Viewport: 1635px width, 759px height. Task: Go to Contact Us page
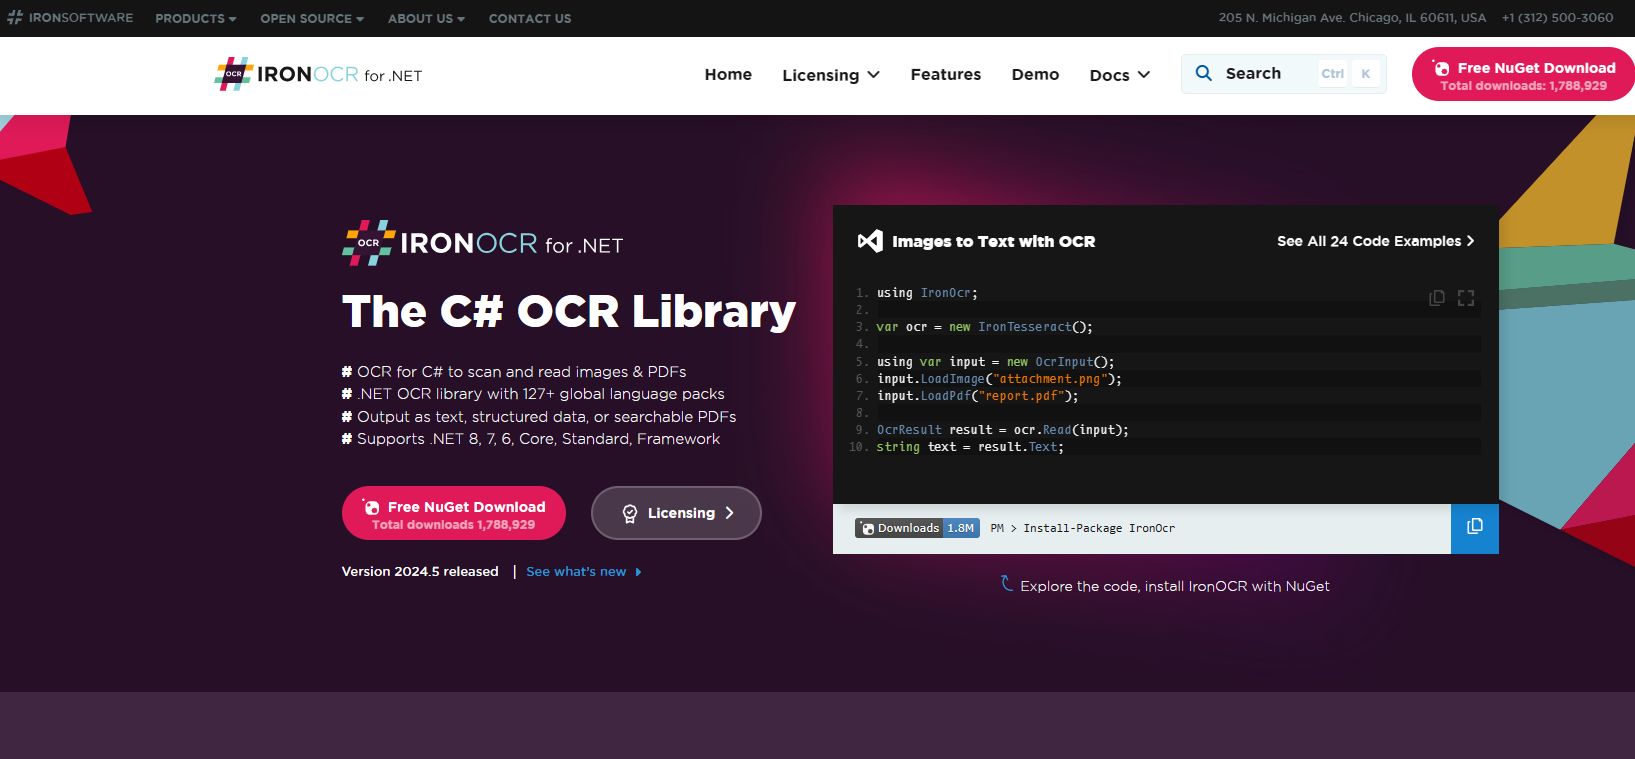coord(530,18)
